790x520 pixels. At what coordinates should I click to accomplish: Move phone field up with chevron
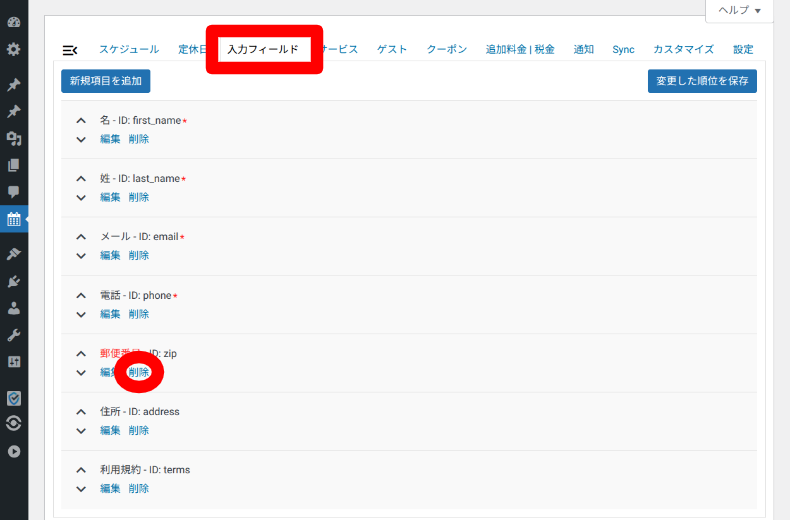click(x=81, y=296)
